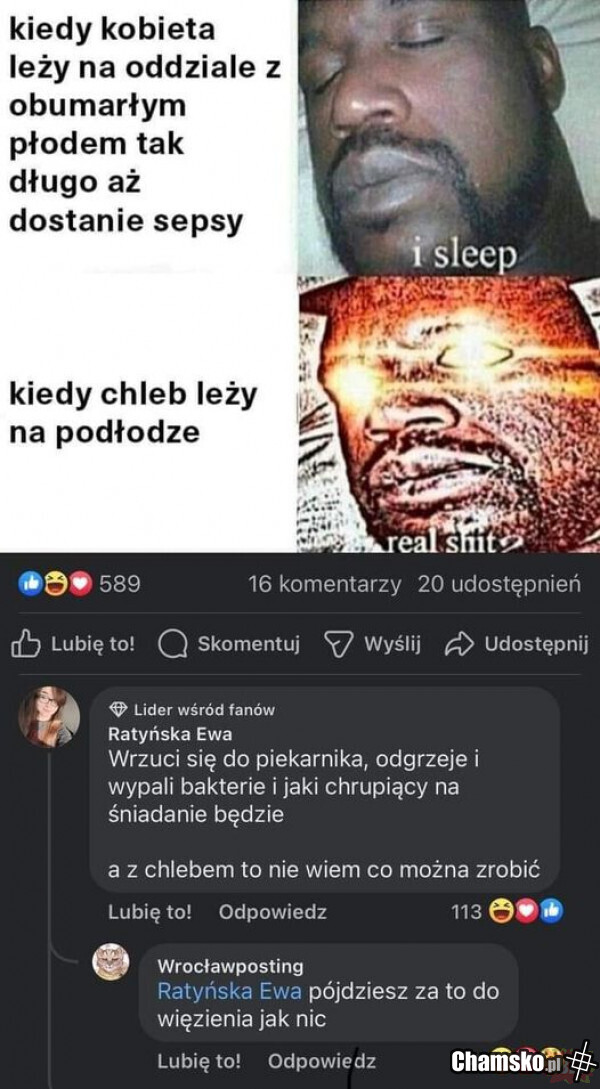Click the blue Ratyńska Ewa mention in reply
This screenshot has height=1089, width=600.
pos(229,991)
